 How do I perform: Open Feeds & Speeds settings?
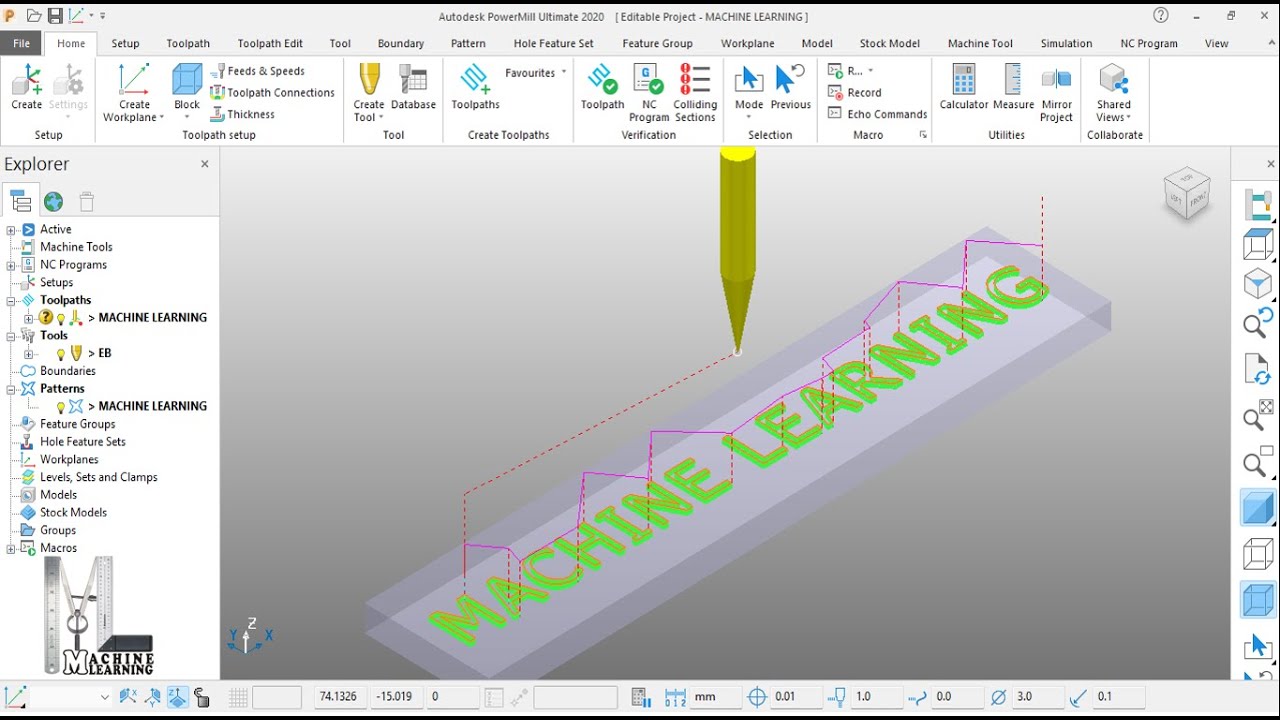point(258,71)
